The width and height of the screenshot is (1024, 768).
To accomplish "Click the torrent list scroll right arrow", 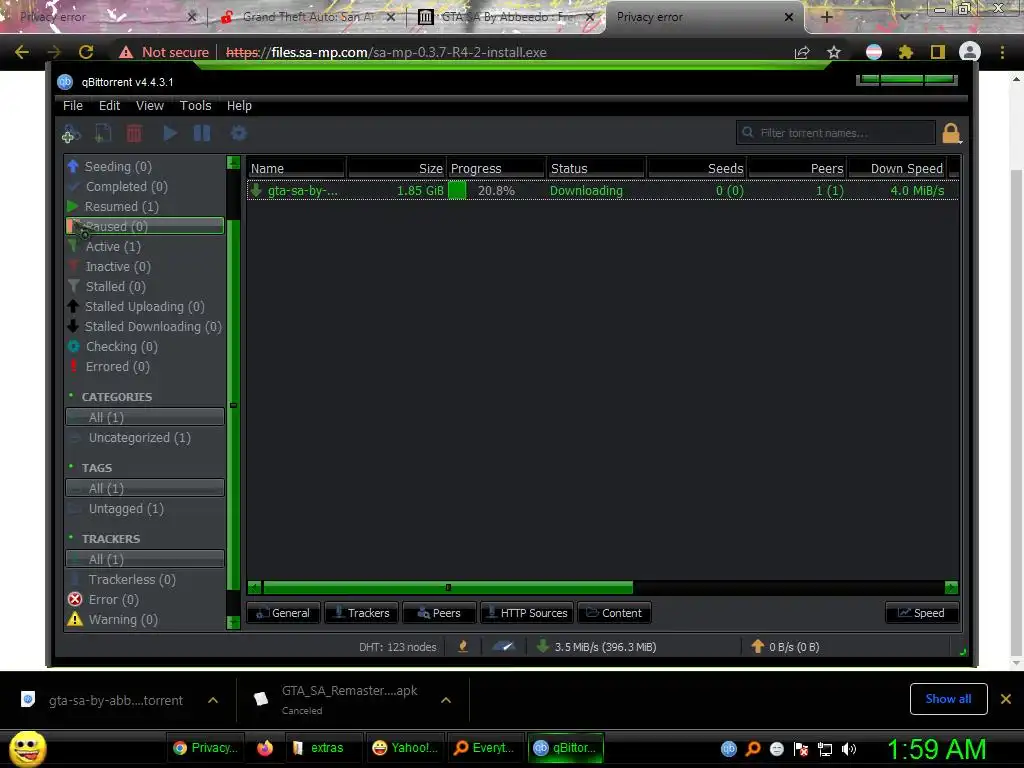I will click(x=952, y=587).
